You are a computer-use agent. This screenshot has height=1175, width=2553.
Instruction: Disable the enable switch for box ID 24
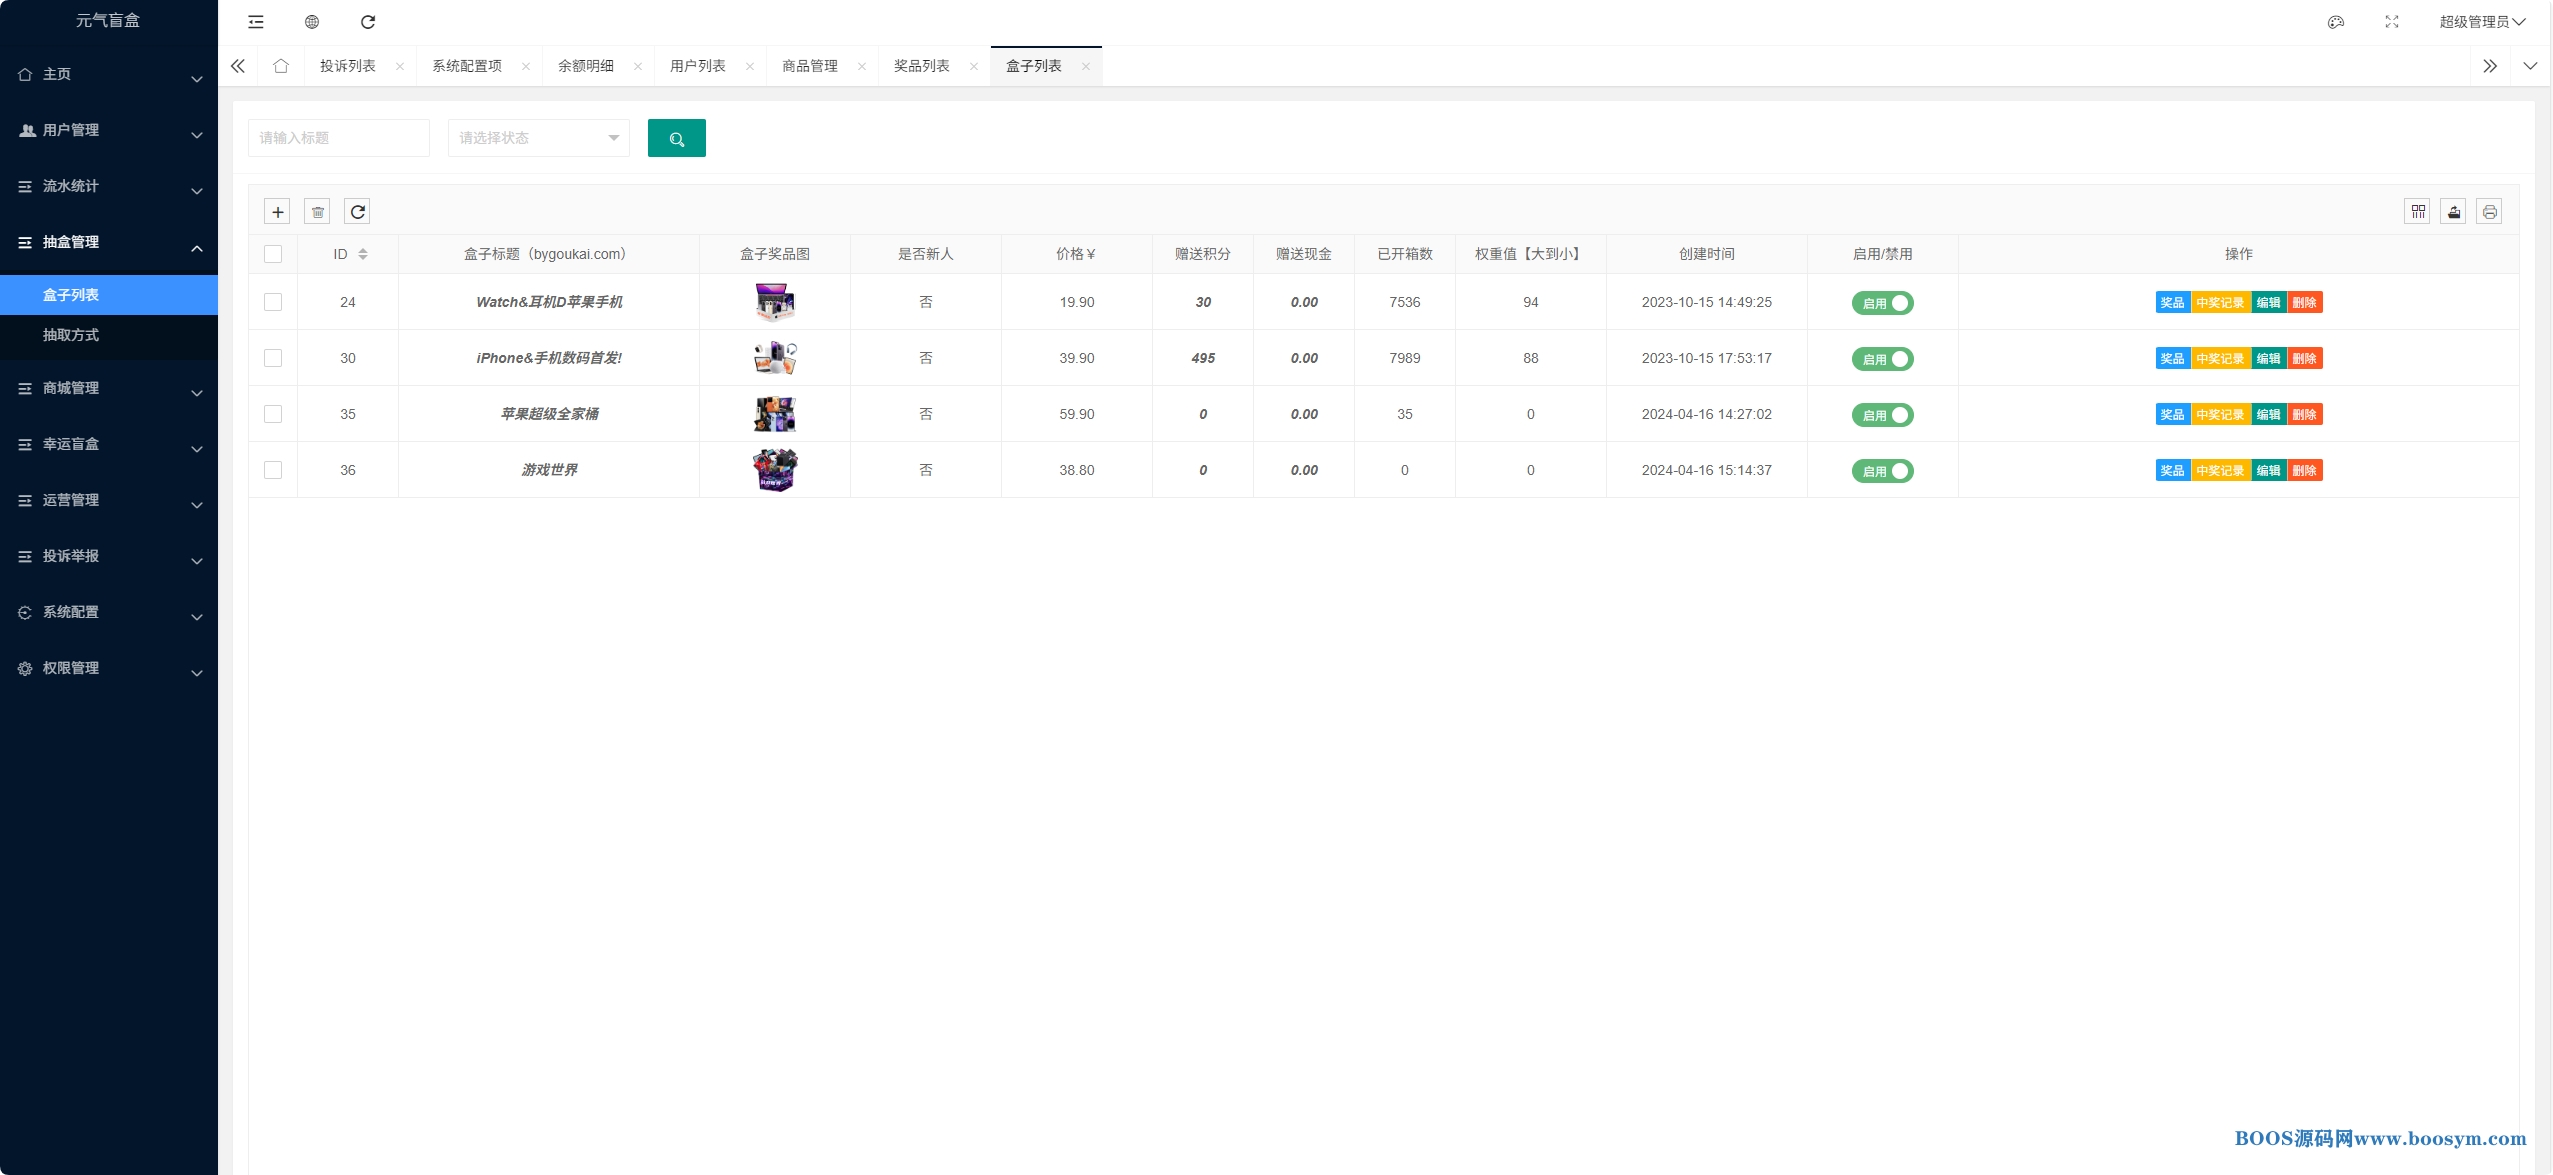[x=1882, y=303]
